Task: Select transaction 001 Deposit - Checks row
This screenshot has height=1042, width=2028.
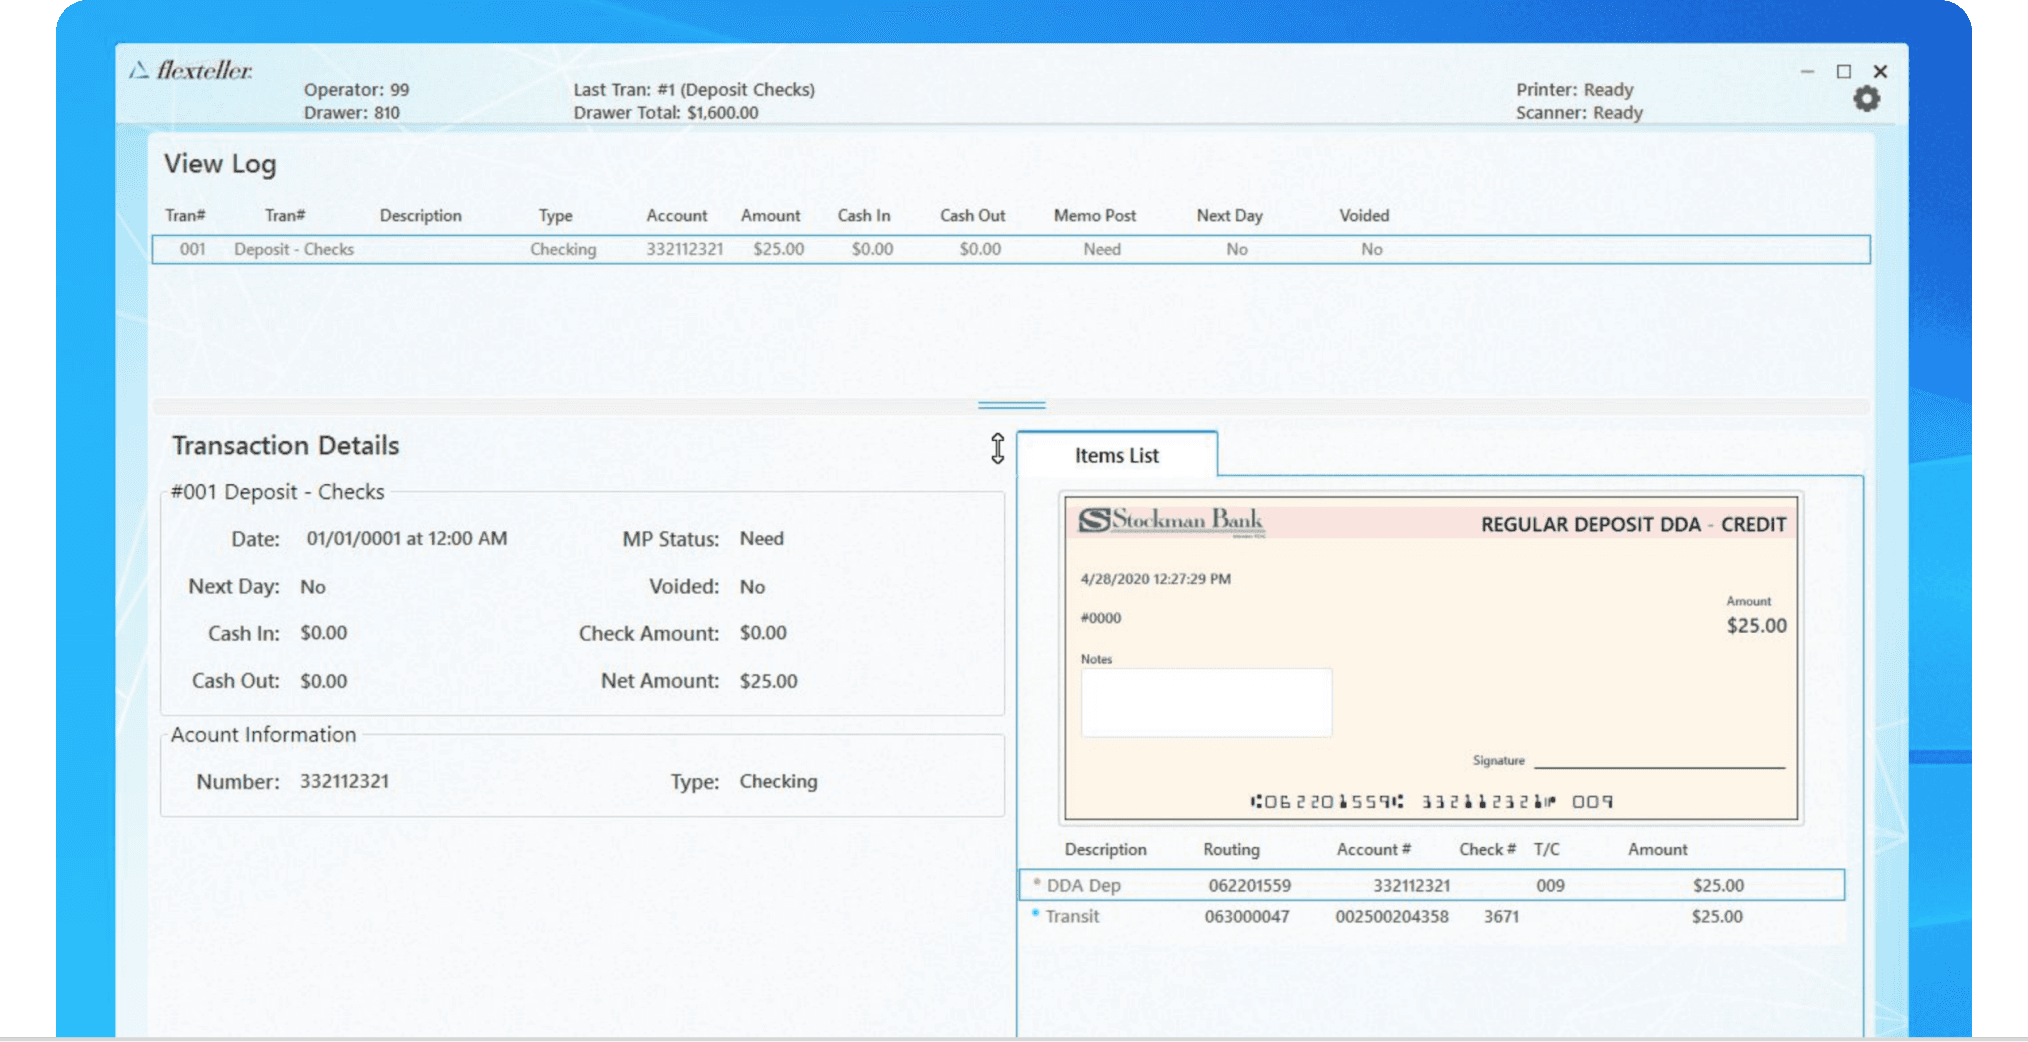Action: pyautogui.click(x=1011, y=249)
